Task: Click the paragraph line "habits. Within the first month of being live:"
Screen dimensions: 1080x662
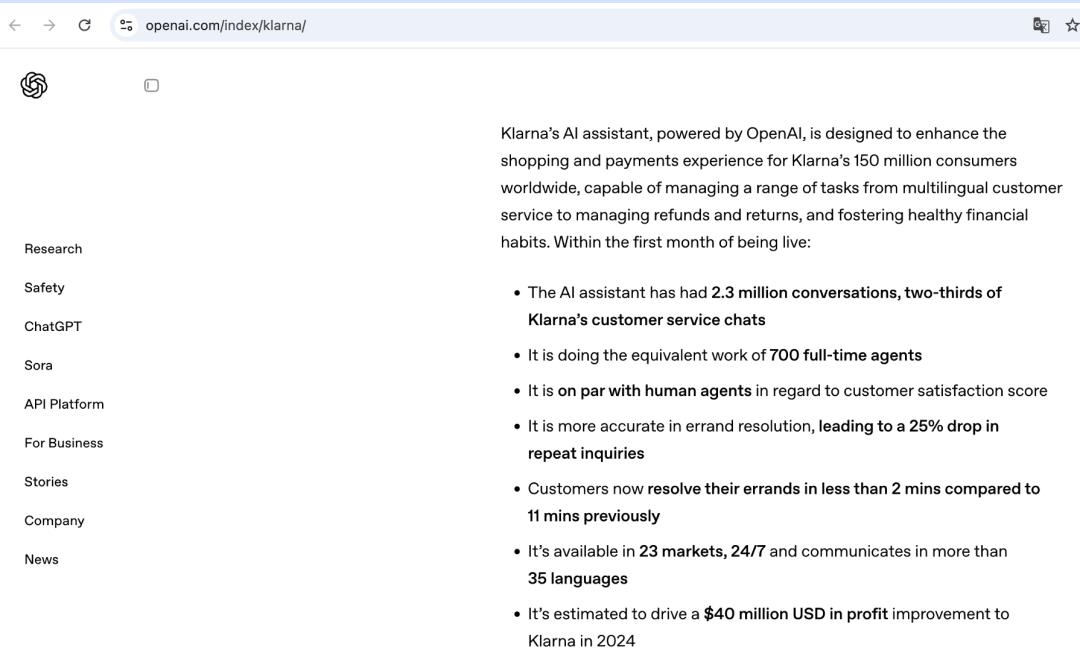Action: [656, 242]
